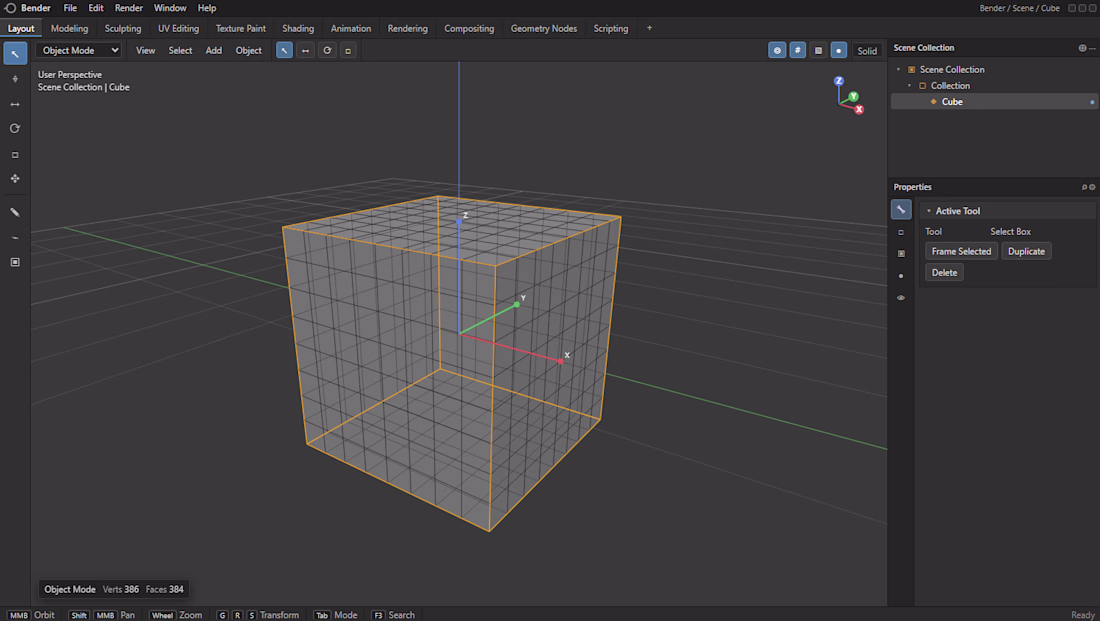Screen dimensions: 1100x621
Task: Open the Solid shading selector
Action: pyautogui.click(x=867, y=51)
